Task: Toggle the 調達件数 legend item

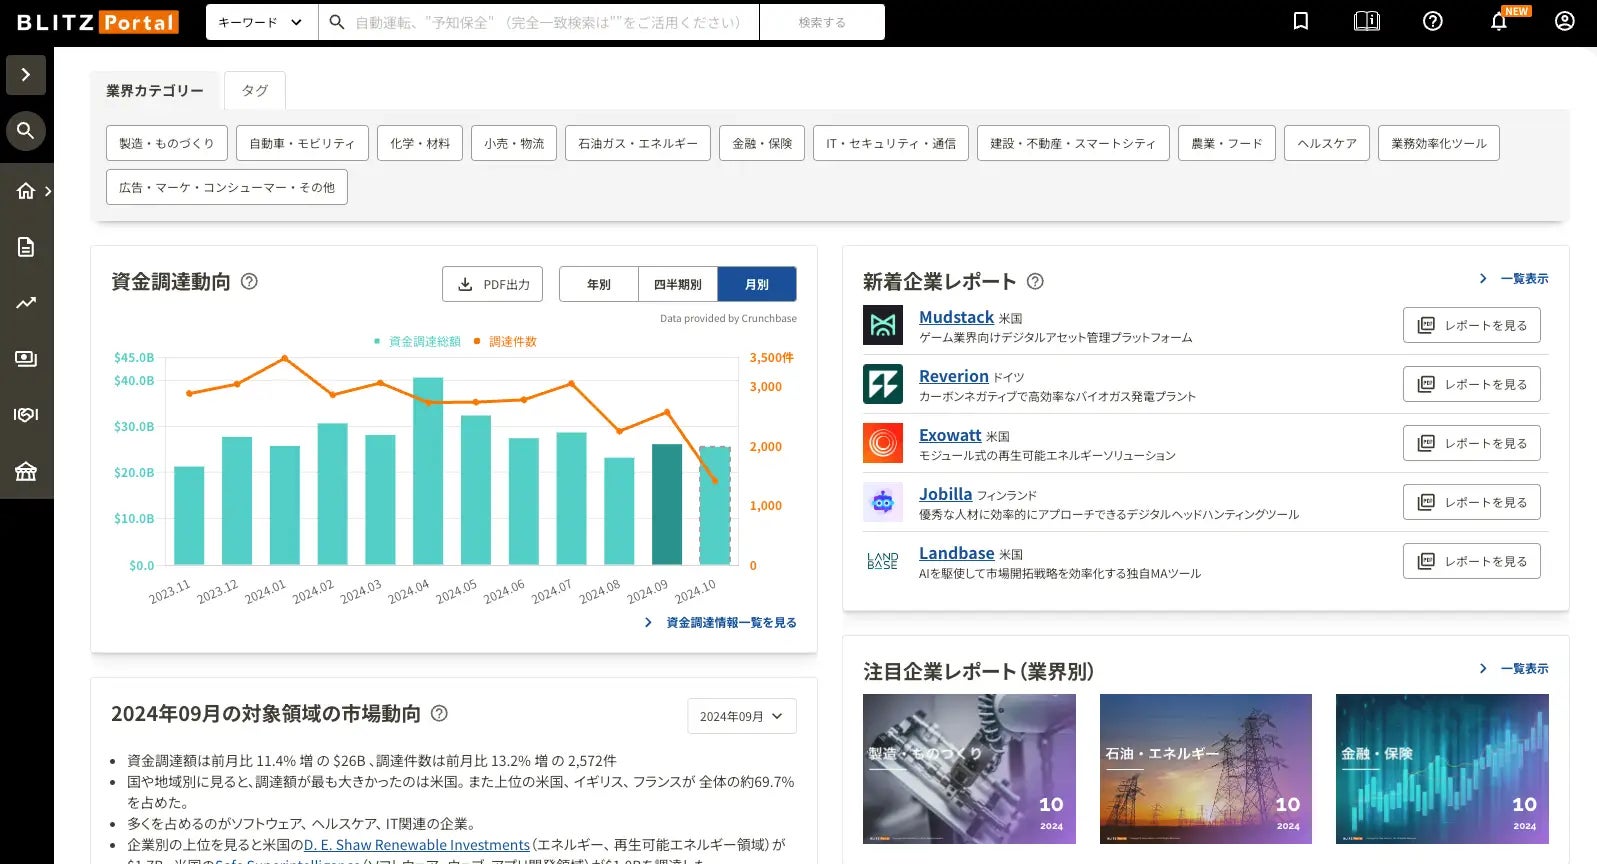Action: (x=505, y=342)
